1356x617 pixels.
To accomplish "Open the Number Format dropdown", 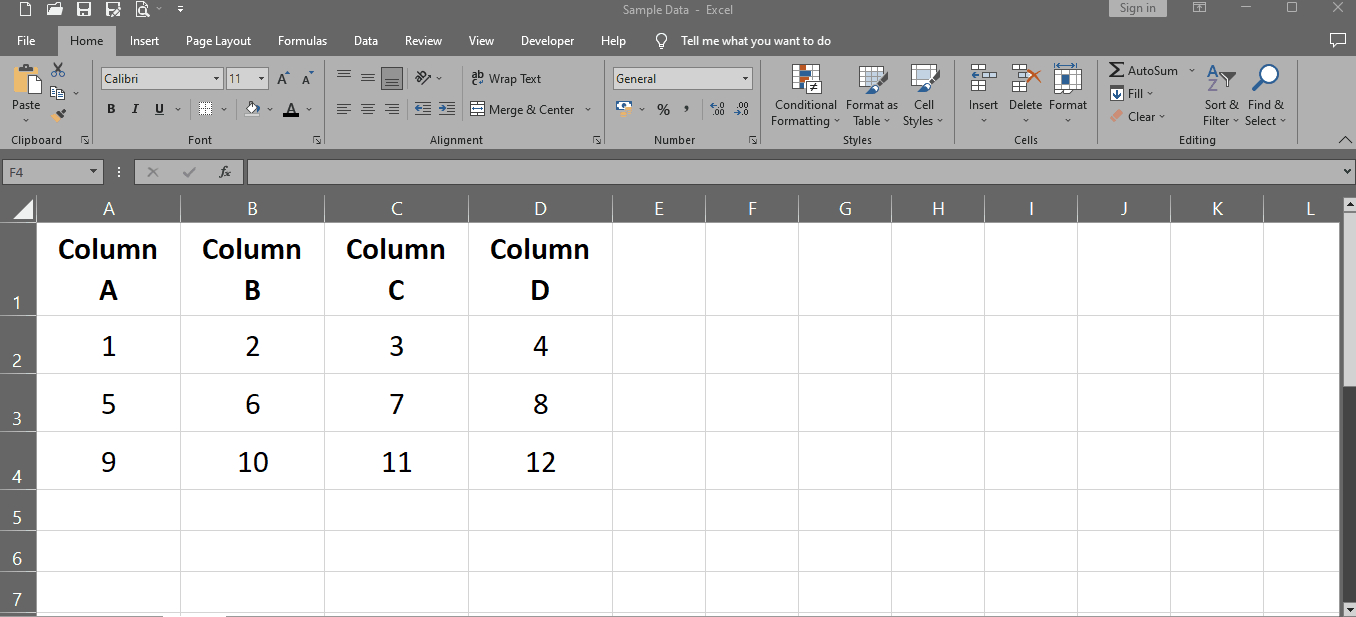I will tap(683, 78).
